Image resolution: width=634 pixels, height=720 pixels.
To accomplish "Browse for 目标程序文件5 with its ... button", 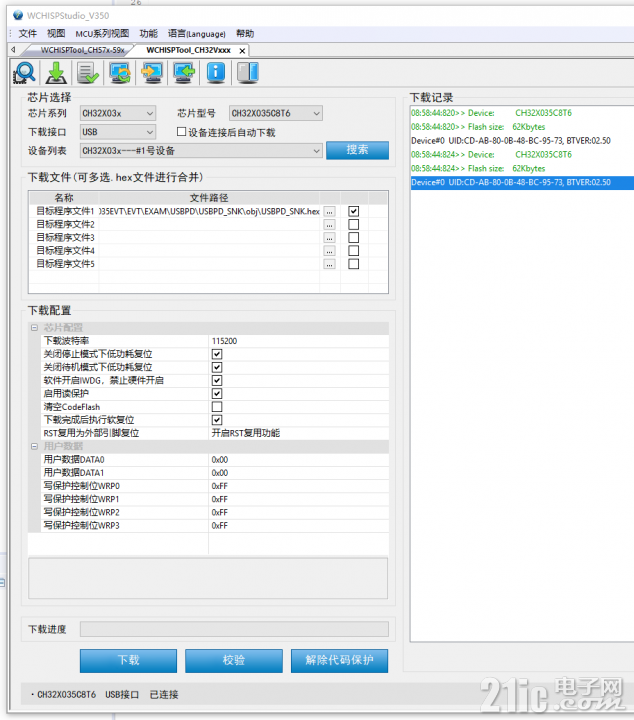I will 330,264.
